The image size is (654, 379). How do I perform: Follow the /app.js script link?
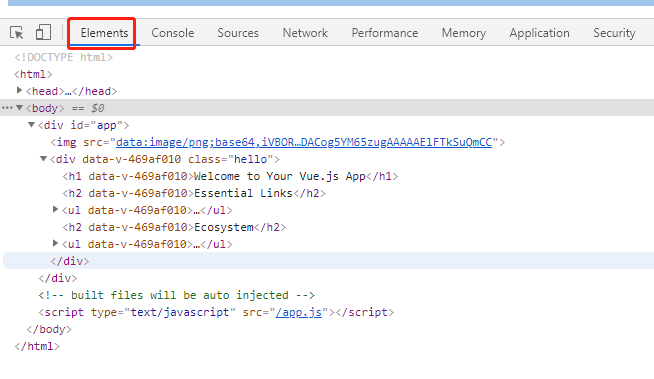point(299,312)
